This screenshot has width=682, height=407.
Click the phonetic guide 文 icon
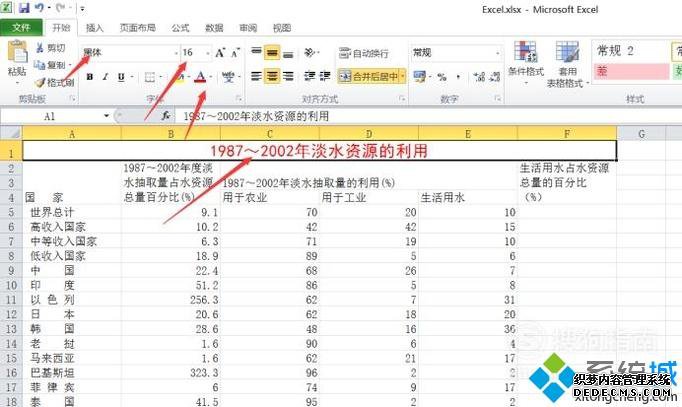pyautogui.click(x=227, y=77)
